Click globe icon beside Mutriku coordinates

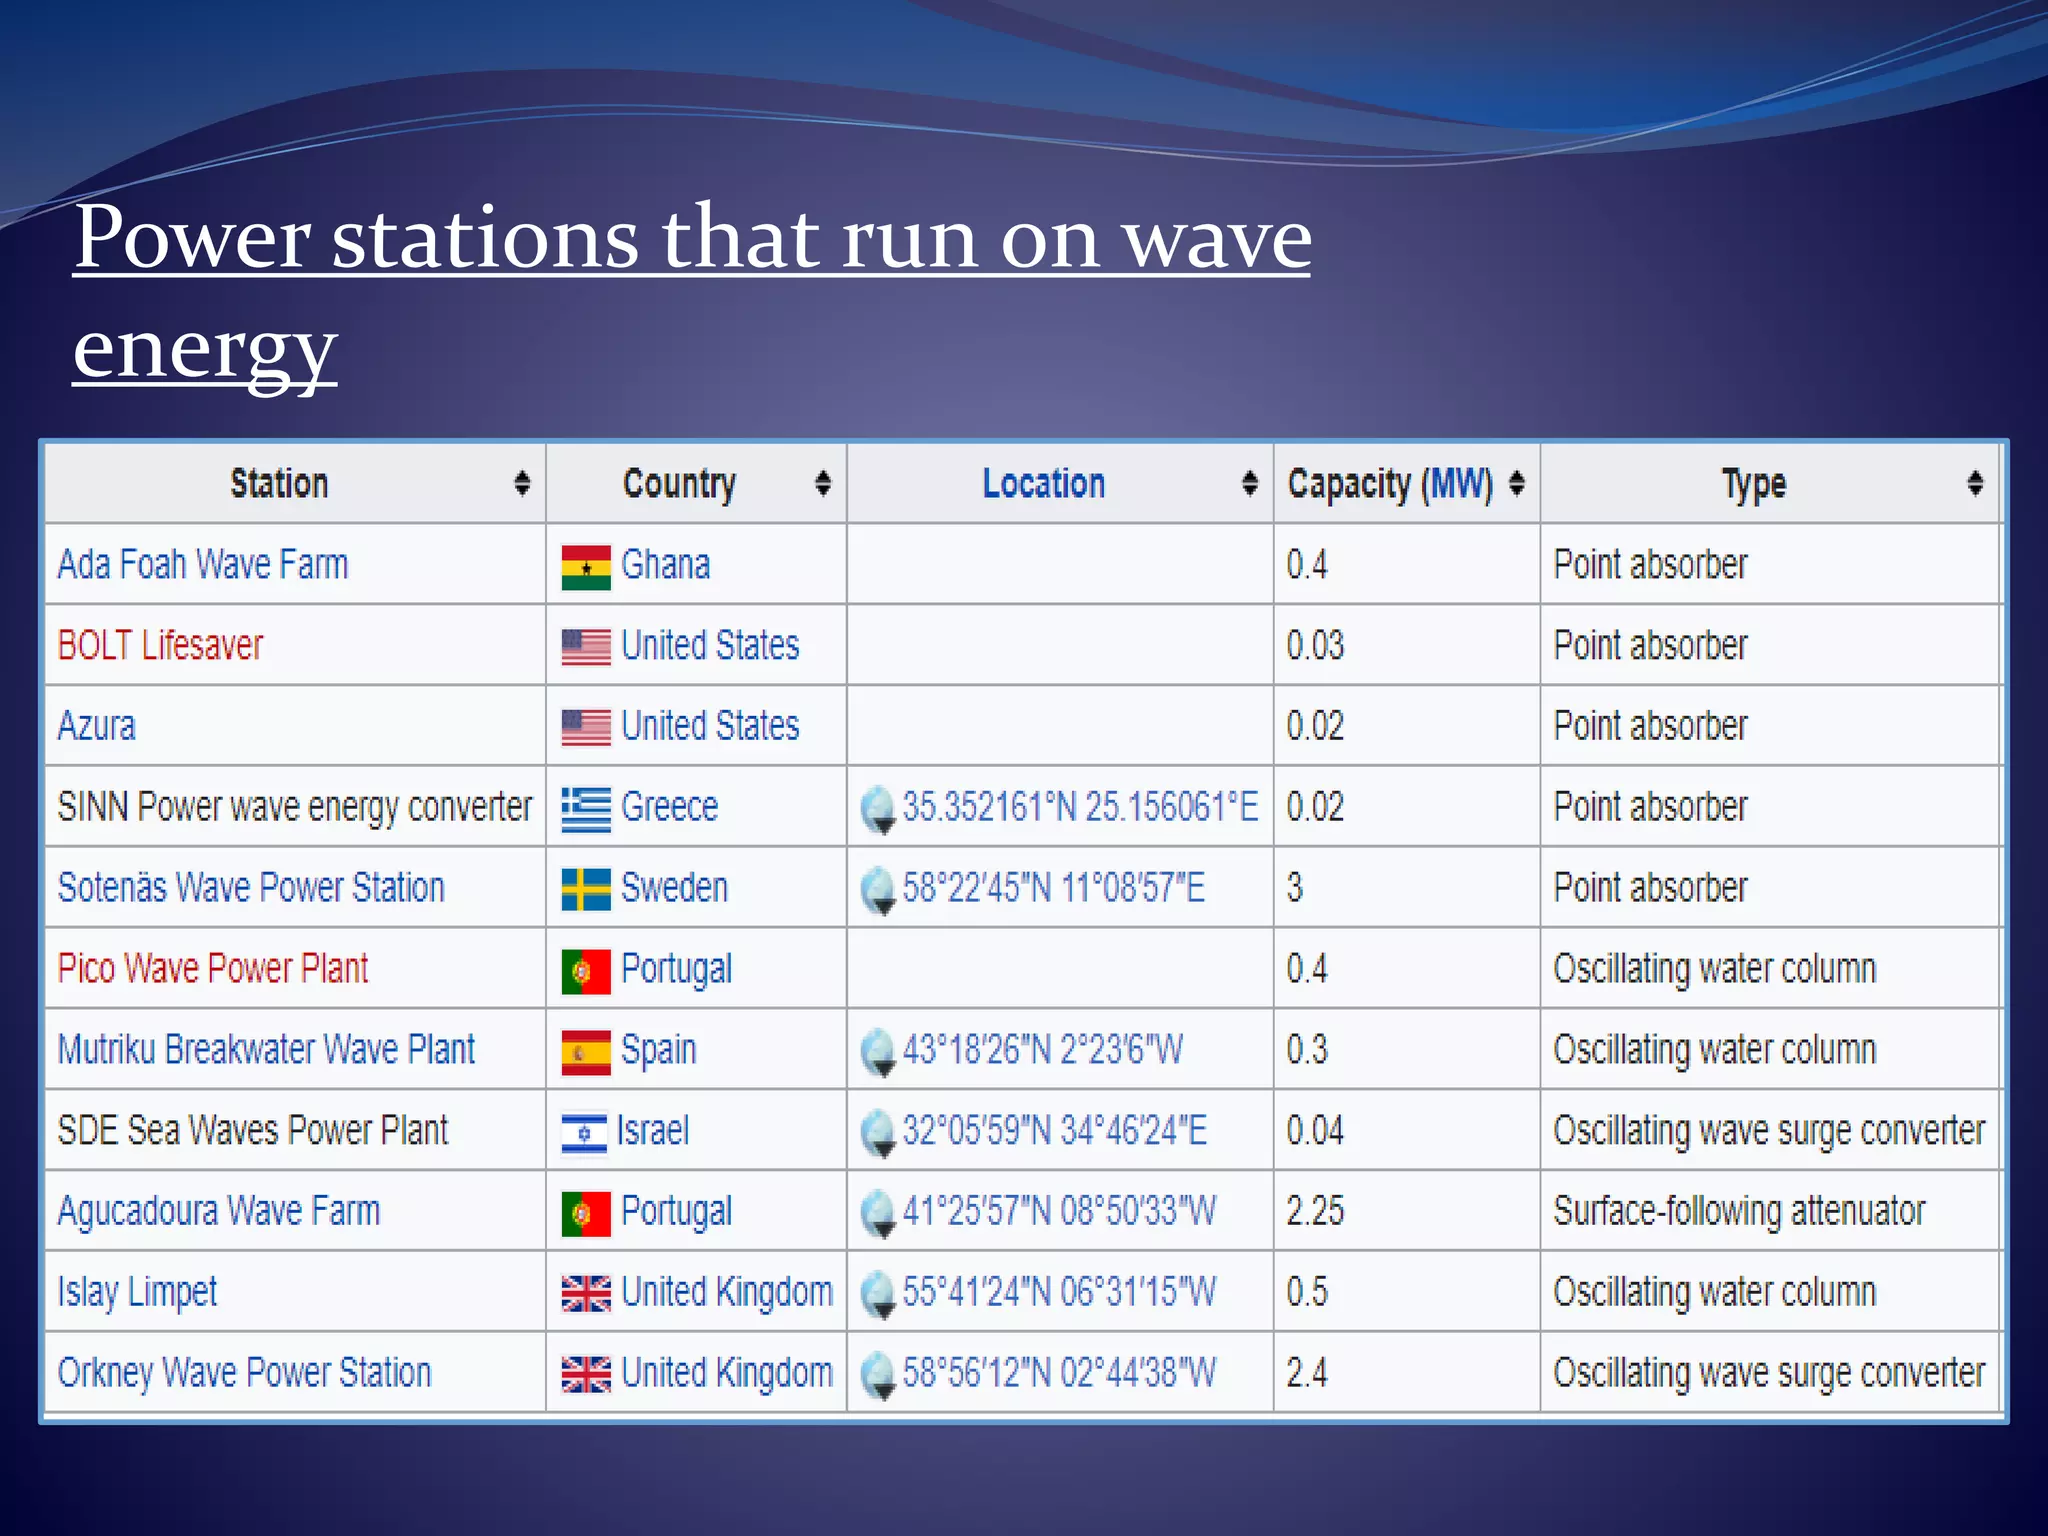click(x=878, y=1052)
